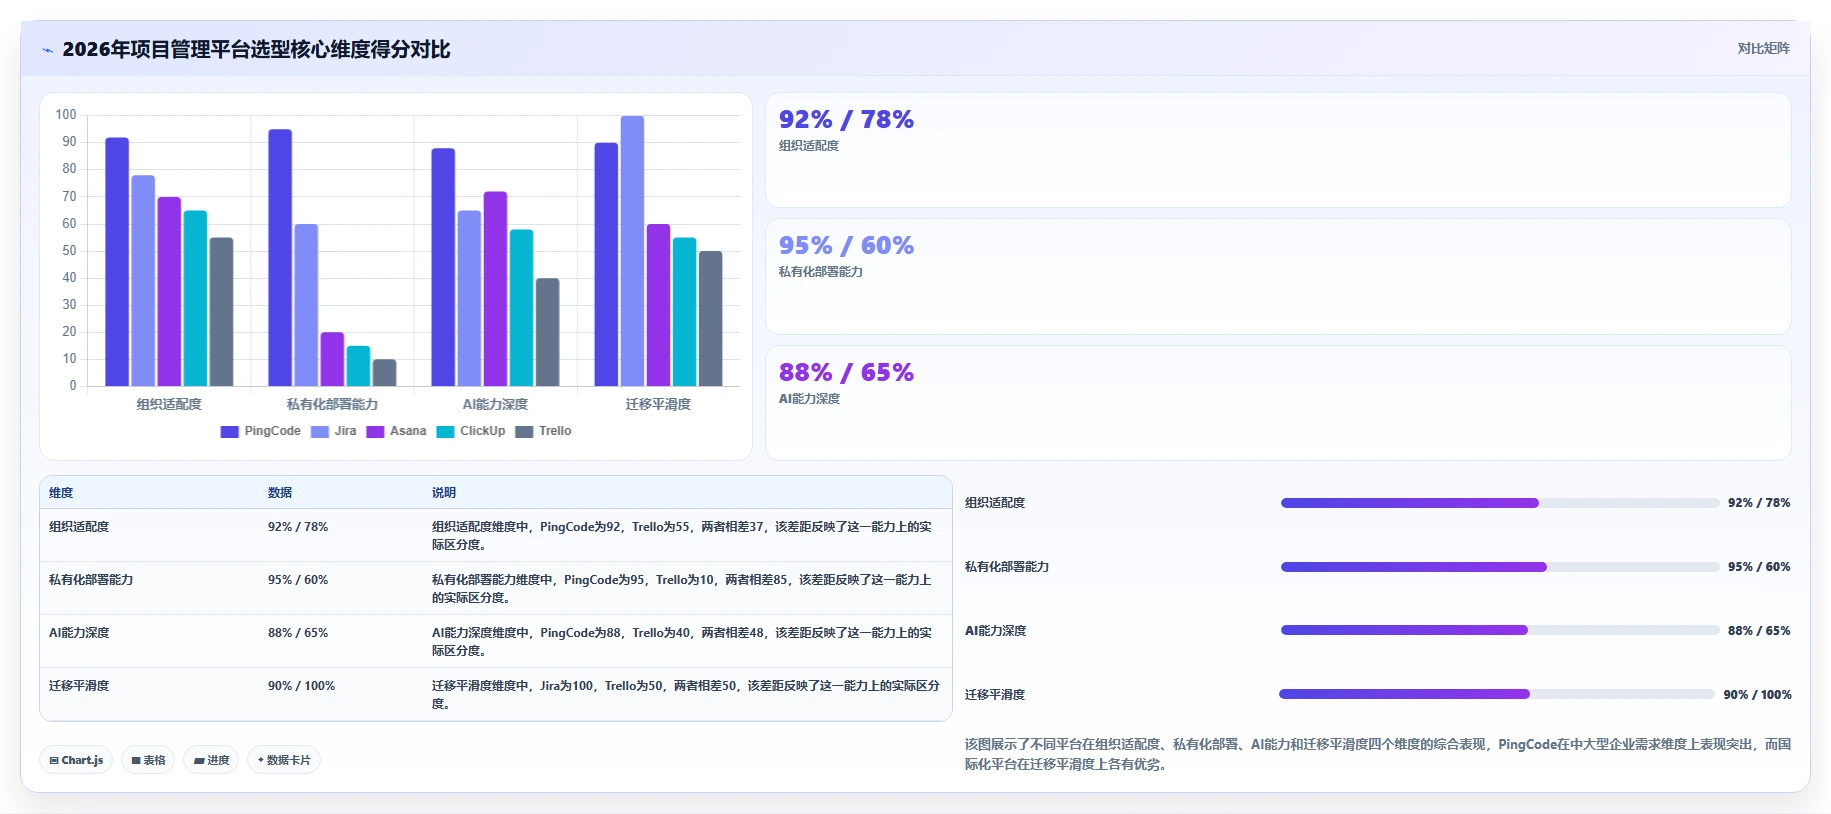Click the AI能力深度 progress bar
Image resolution: width=1831 pixels, height=814 pixels.
click(x=1499, y=630)
